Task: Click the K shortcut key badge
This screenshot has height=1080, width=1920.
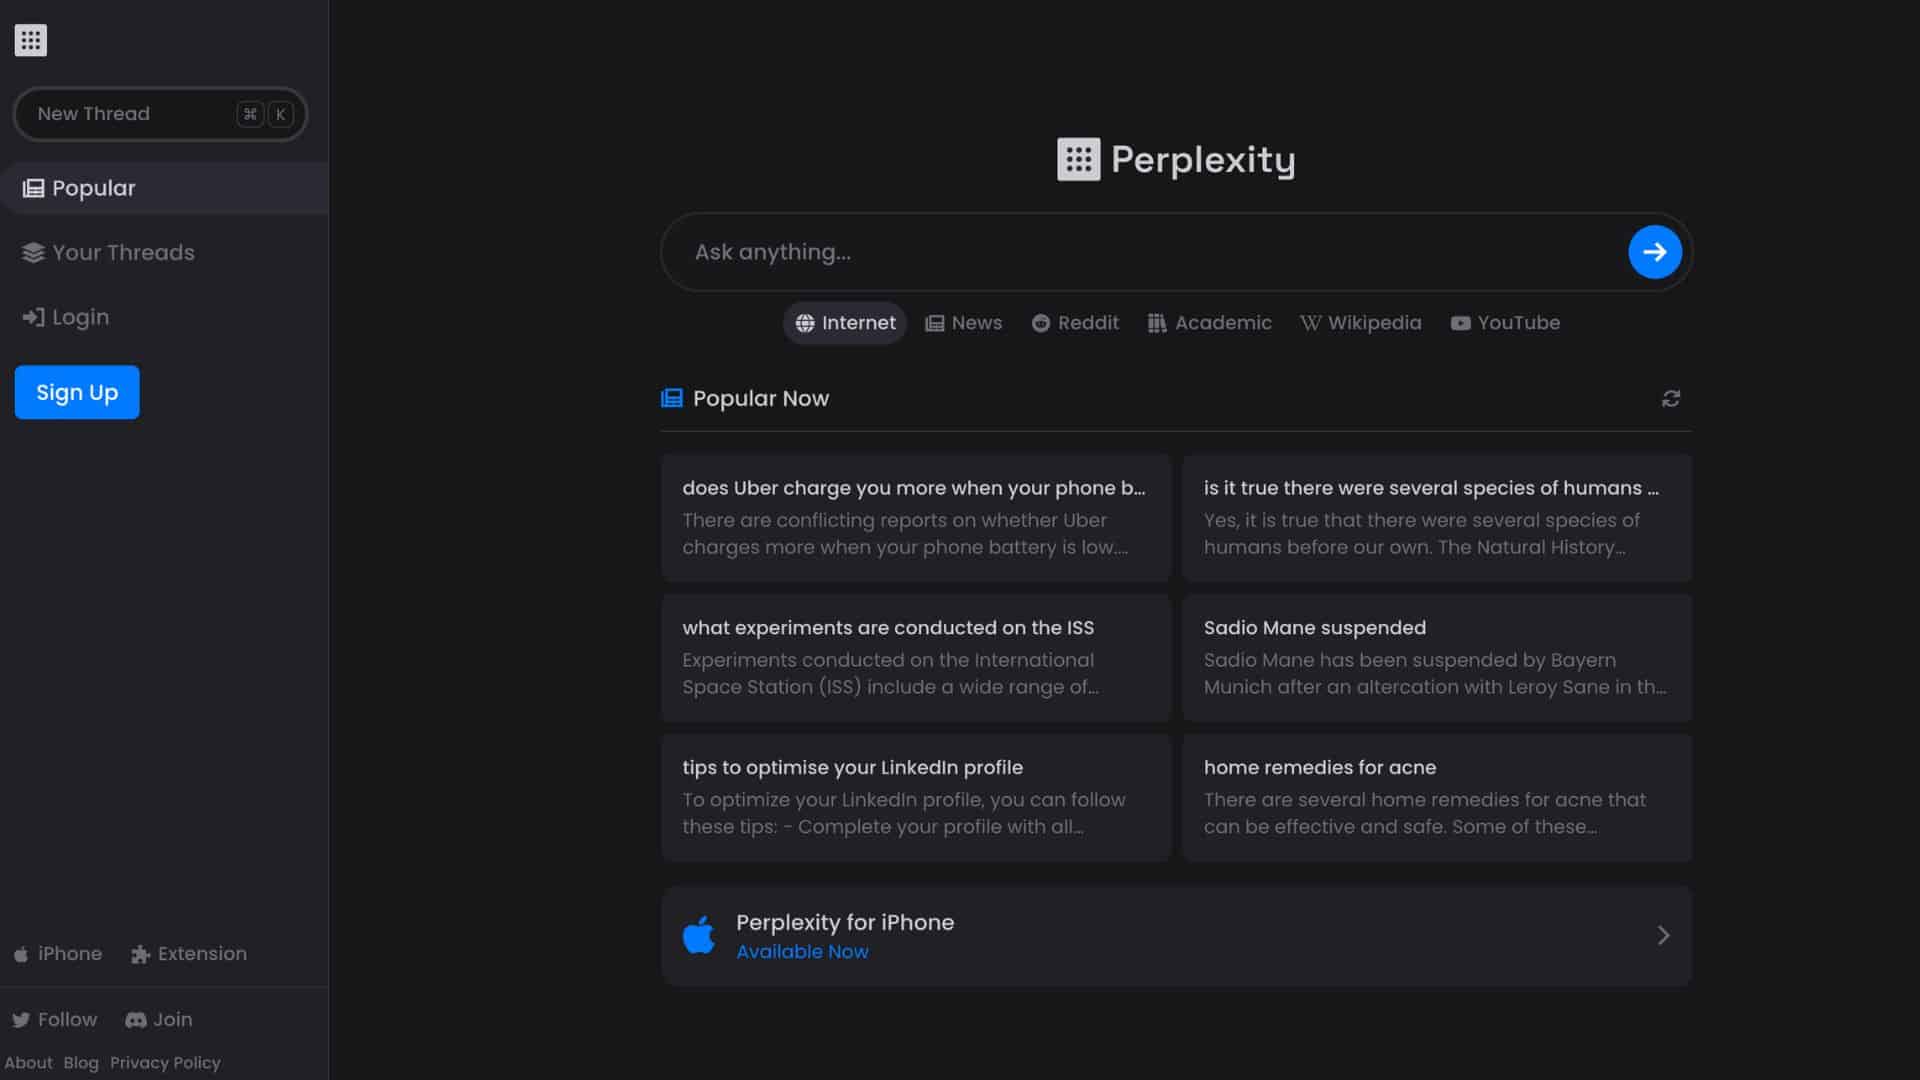Action: click(280, 114)
